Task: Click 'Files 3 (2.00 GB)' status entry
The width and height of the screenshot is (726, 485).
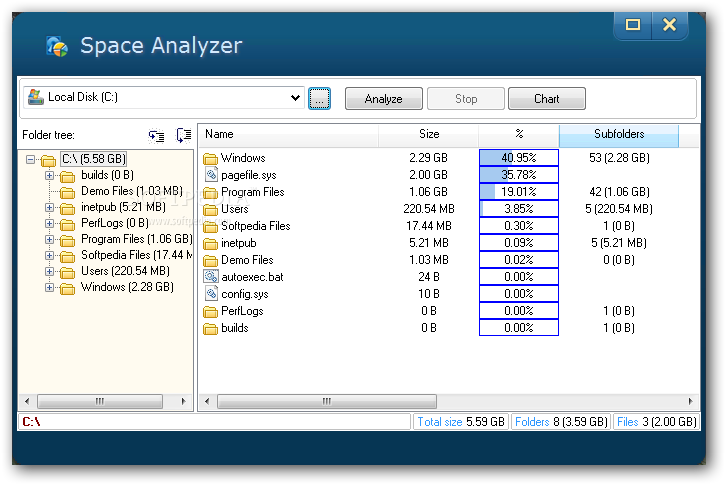Action: tap(657, 422)
